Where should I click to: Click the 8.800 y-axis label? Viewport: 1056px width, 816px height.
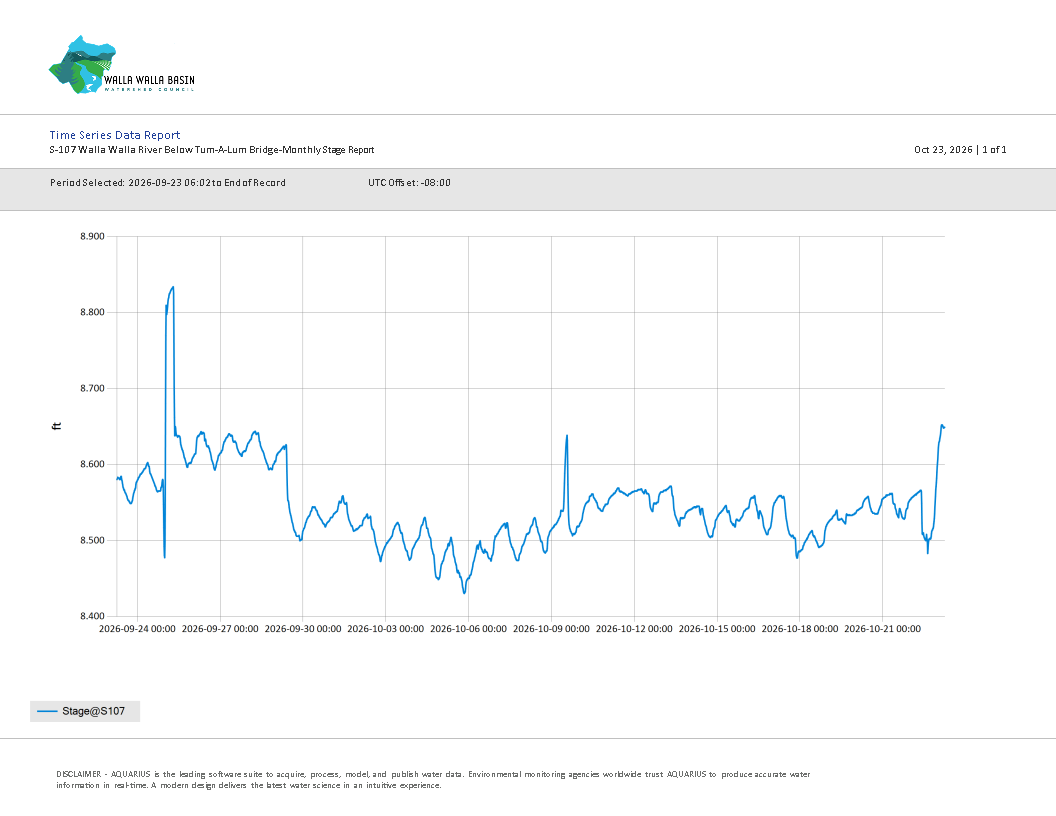pyautogui.click(x=92, y=312)
